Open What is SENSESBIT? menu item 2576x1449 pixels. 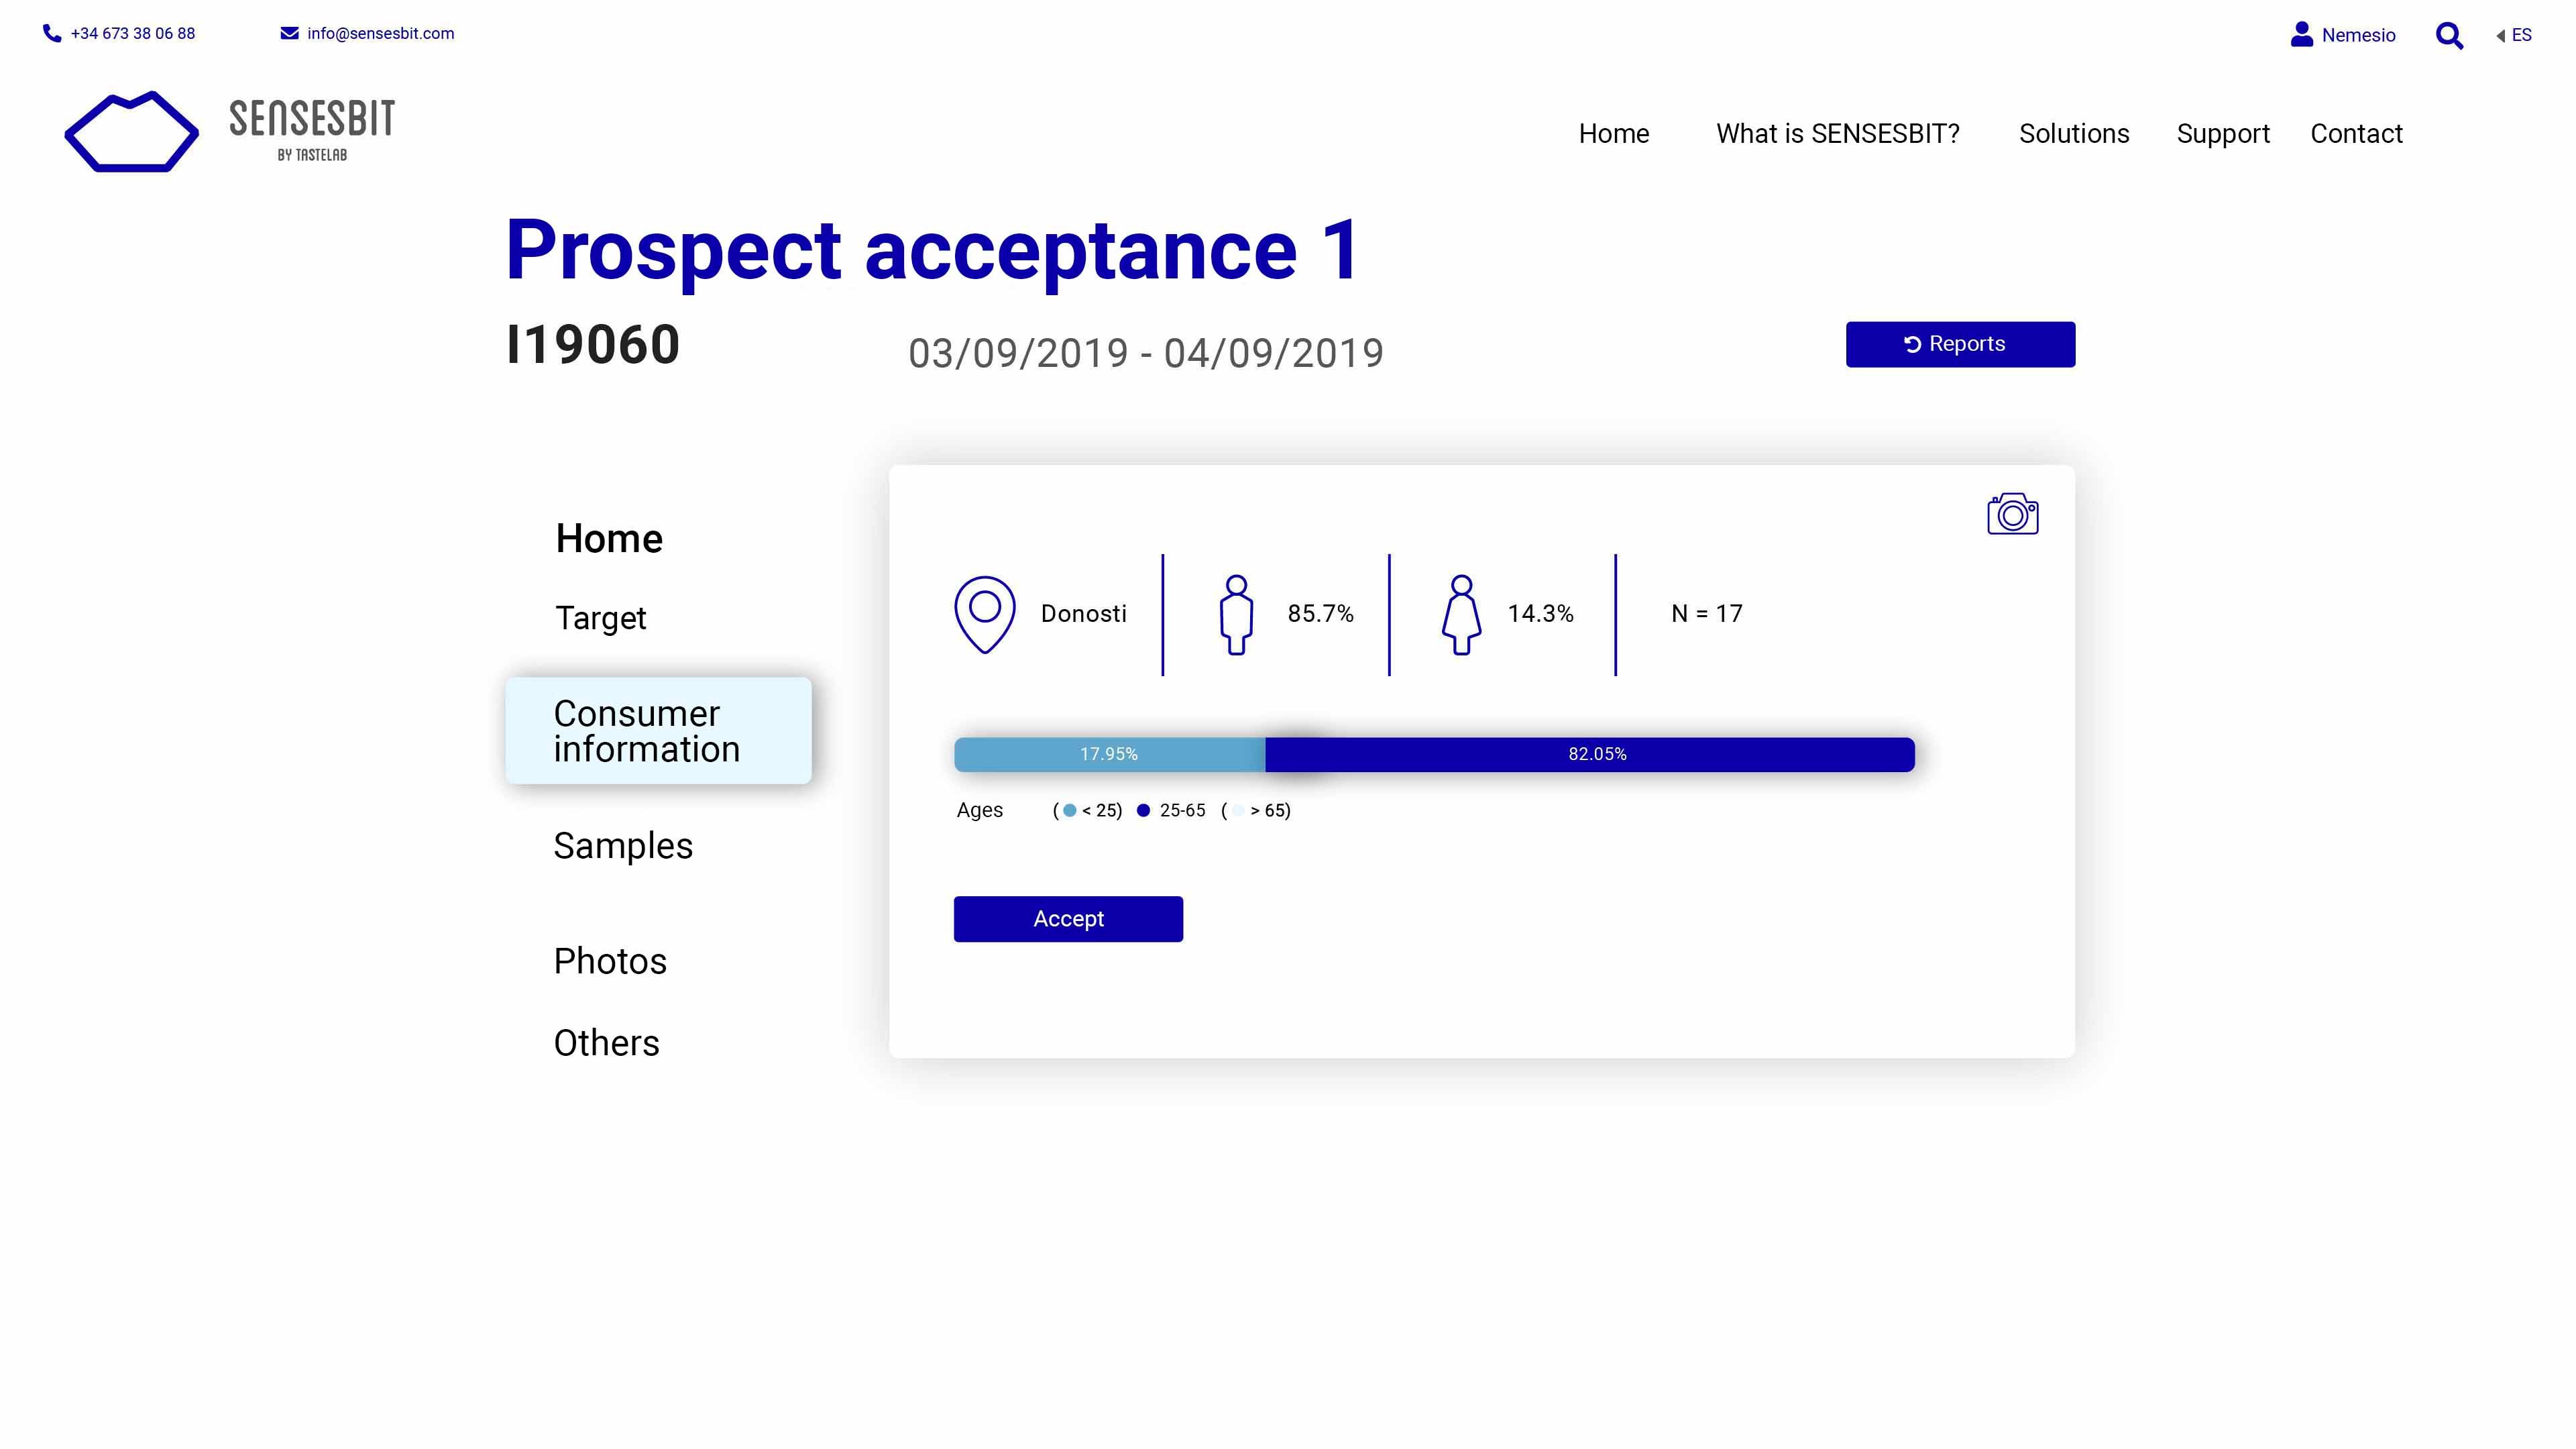tap(1838, 134)
